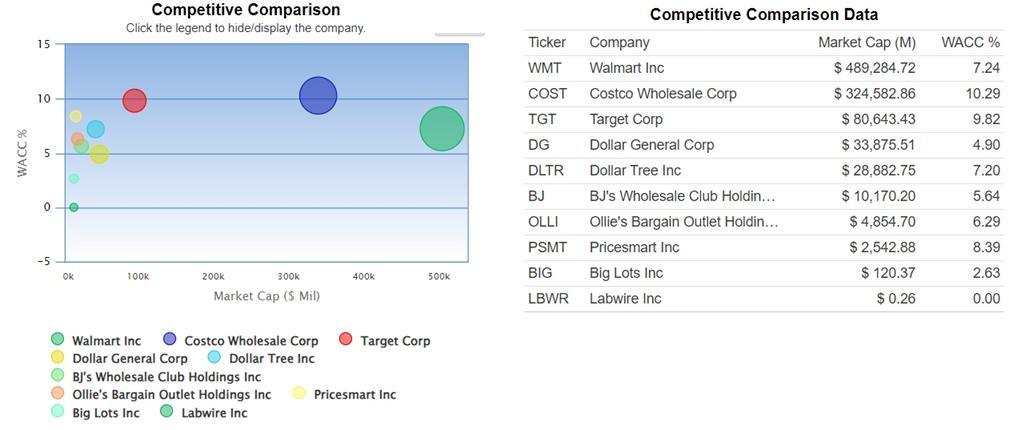Image resolution: width=1009 pixels, height=430 pixels.
Task: Toggle the Pricesmart Inc legend label
Action: 354,395
